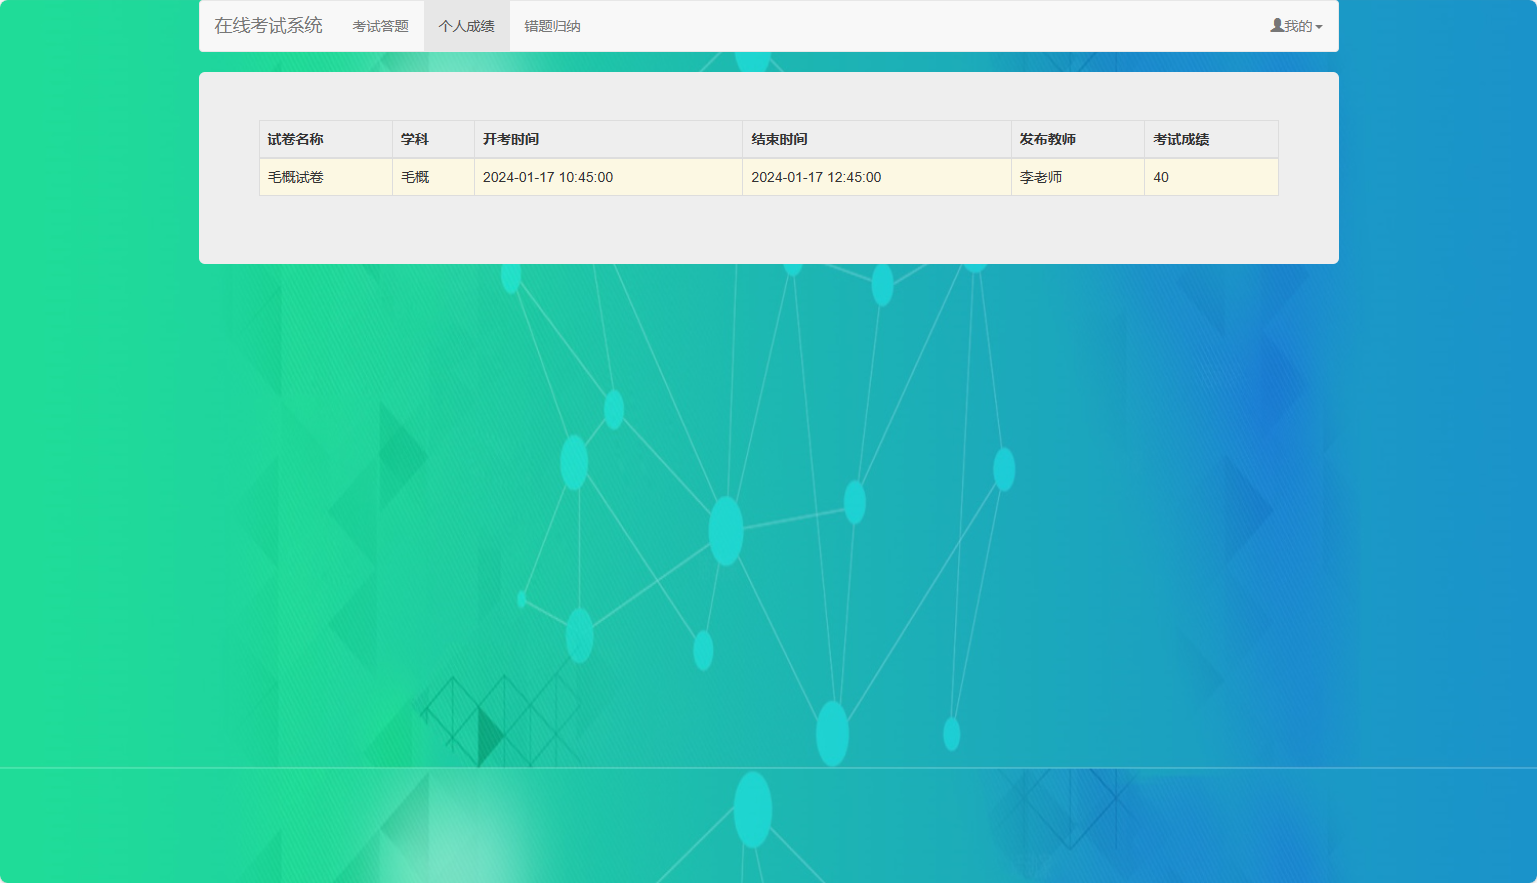Click the end time 2024-01-17 12:45:00 cell
This screenshot has height=883, width=1537.
tap(817, 177)
